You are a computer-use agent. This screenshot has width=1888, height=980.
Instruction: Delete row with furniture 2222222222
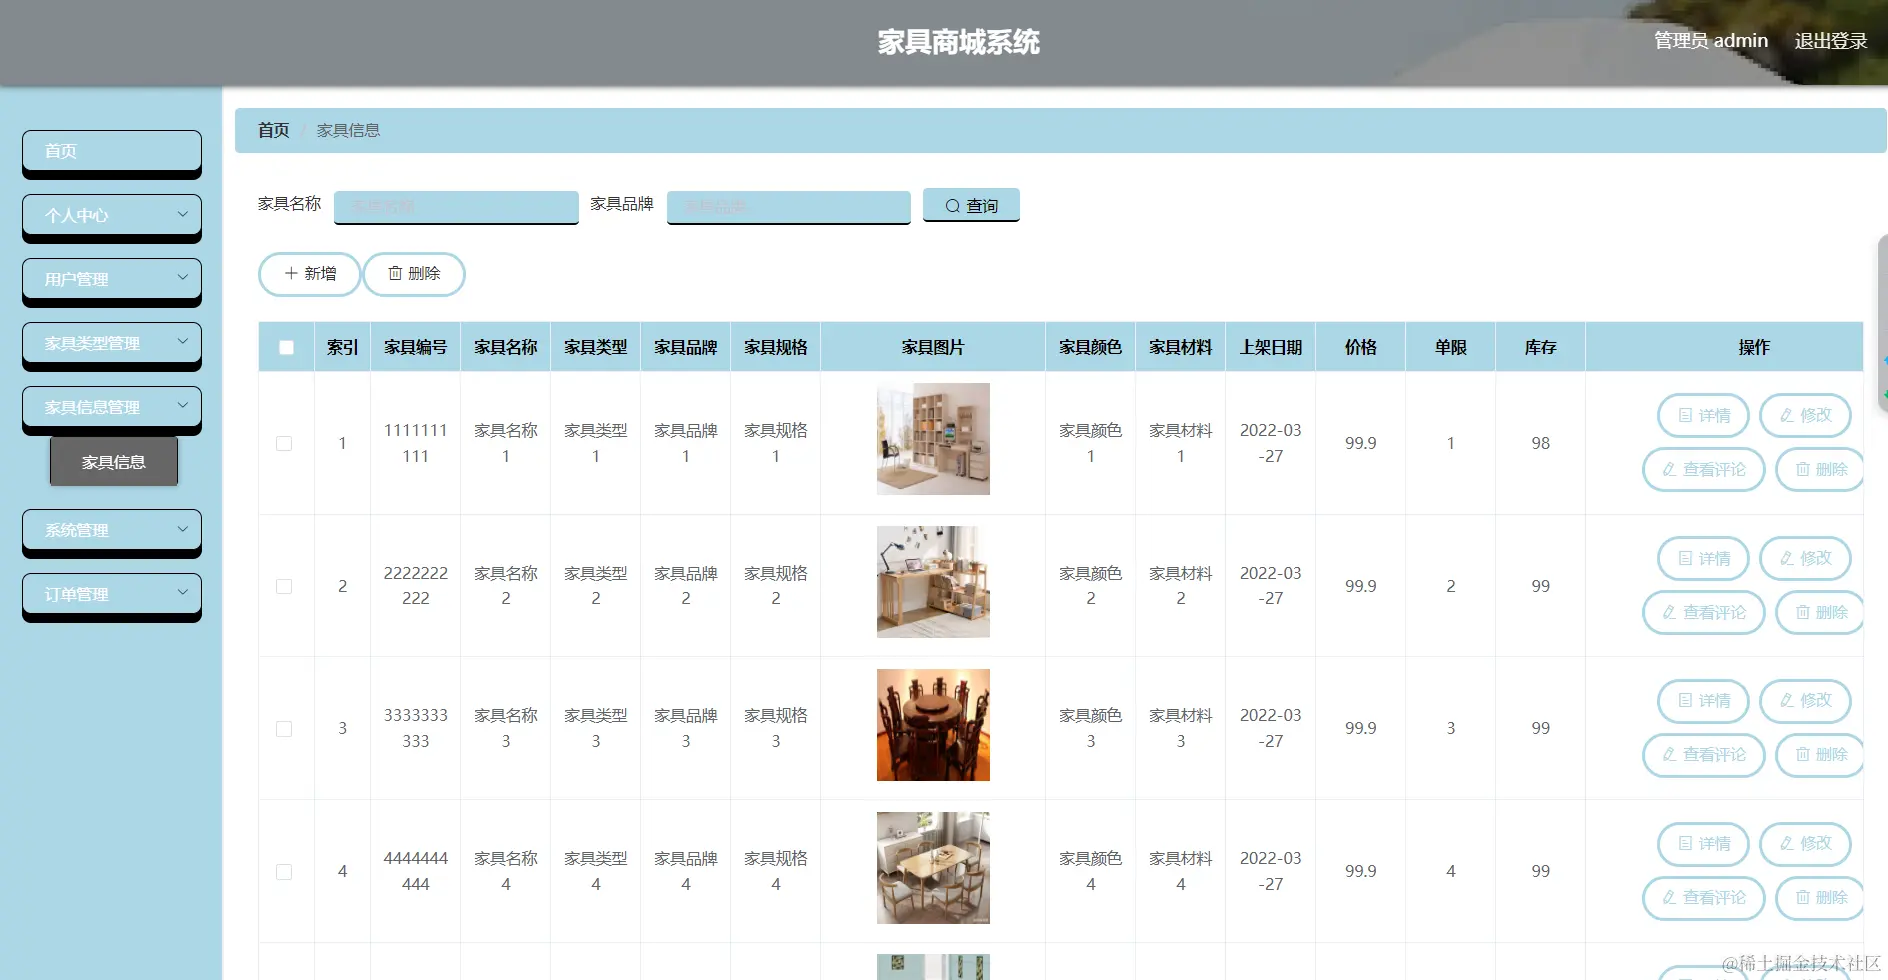tap(1820, 612)
